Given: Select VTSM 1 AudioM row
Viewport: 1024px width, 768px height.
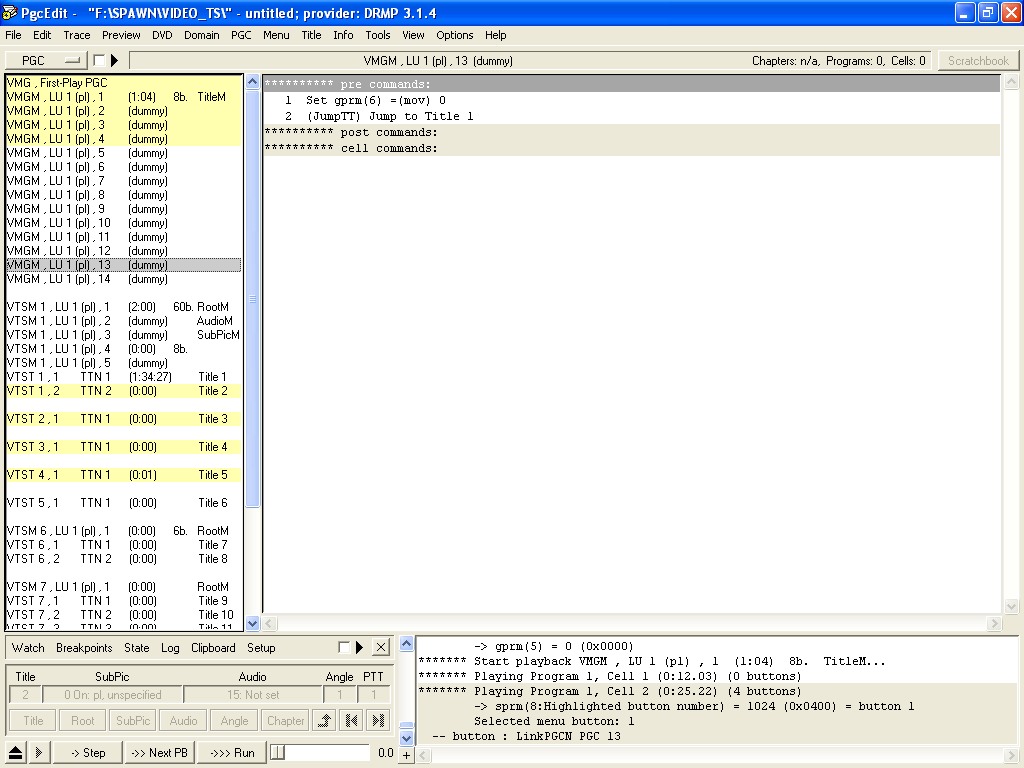Looking at the screenshot, I should tap(123, 321).
